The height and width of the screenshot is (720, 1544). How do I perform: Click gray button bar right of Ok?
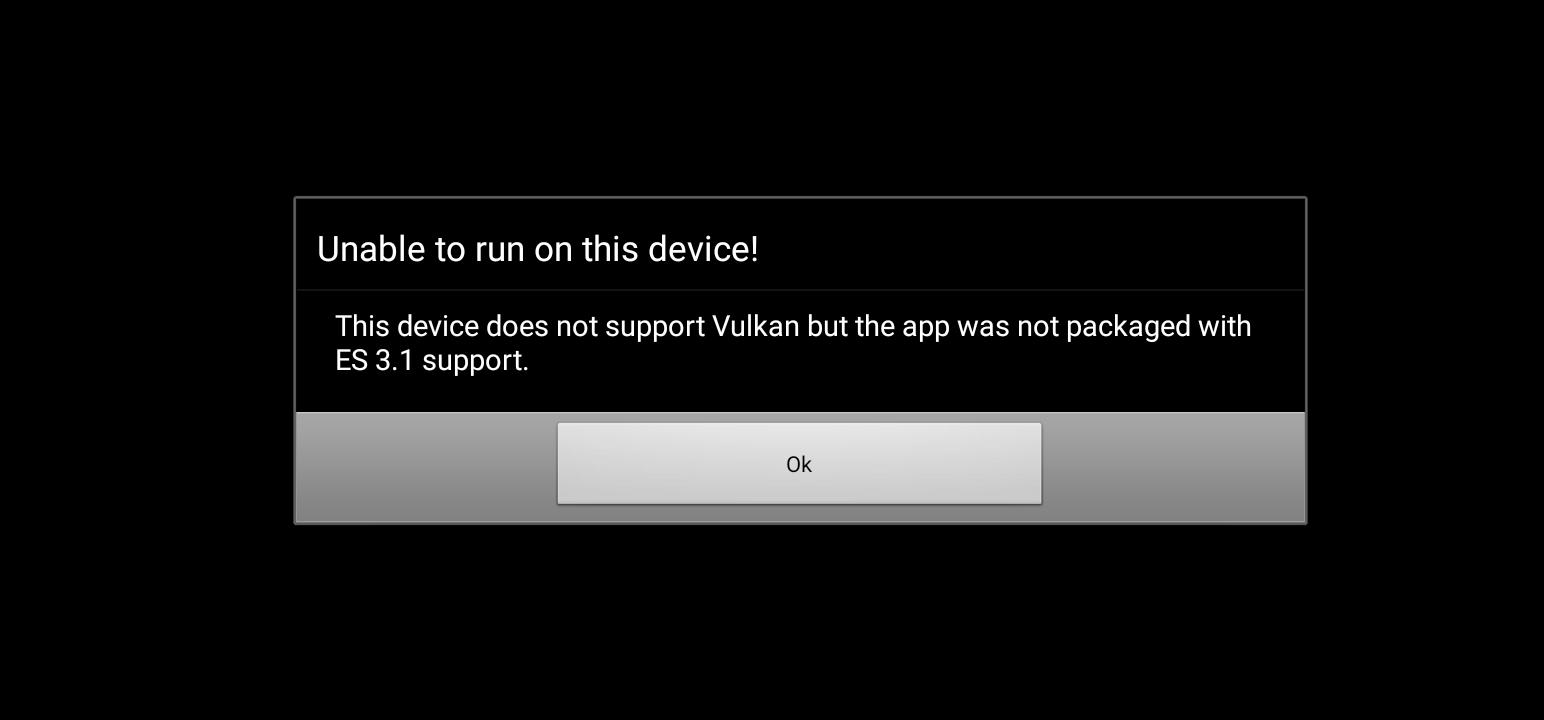point(1173,467)
